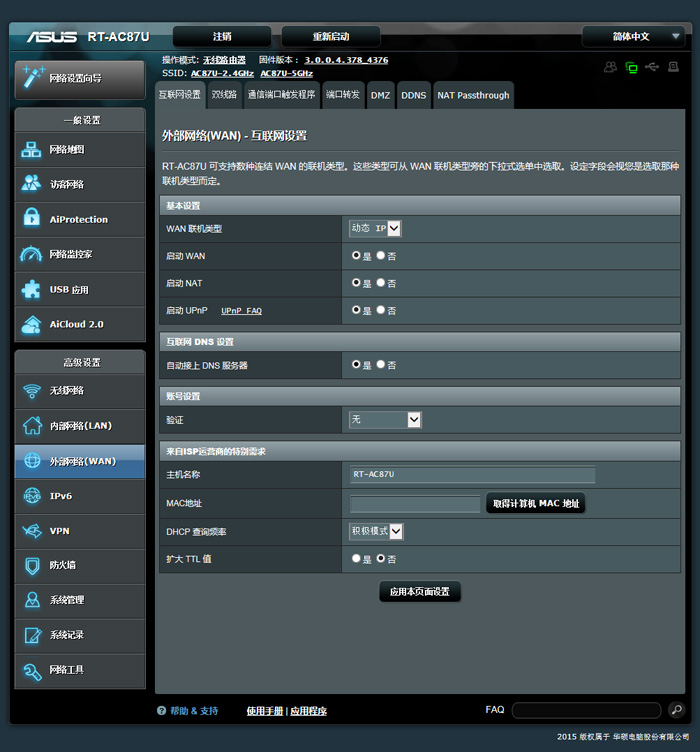Click the guest clients status icon
Viewport: 700px width, 752px height.
[x=610, y=67]
